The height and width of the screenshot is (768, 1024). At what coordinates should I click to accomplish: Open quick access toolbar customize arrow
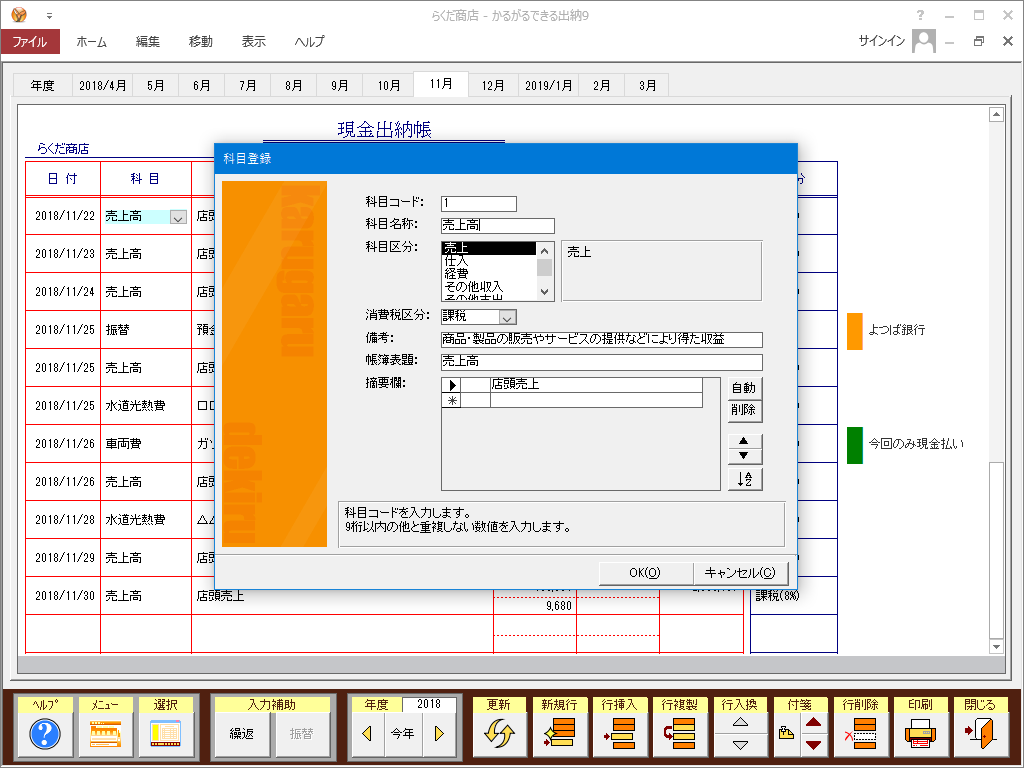coord(49,16)
